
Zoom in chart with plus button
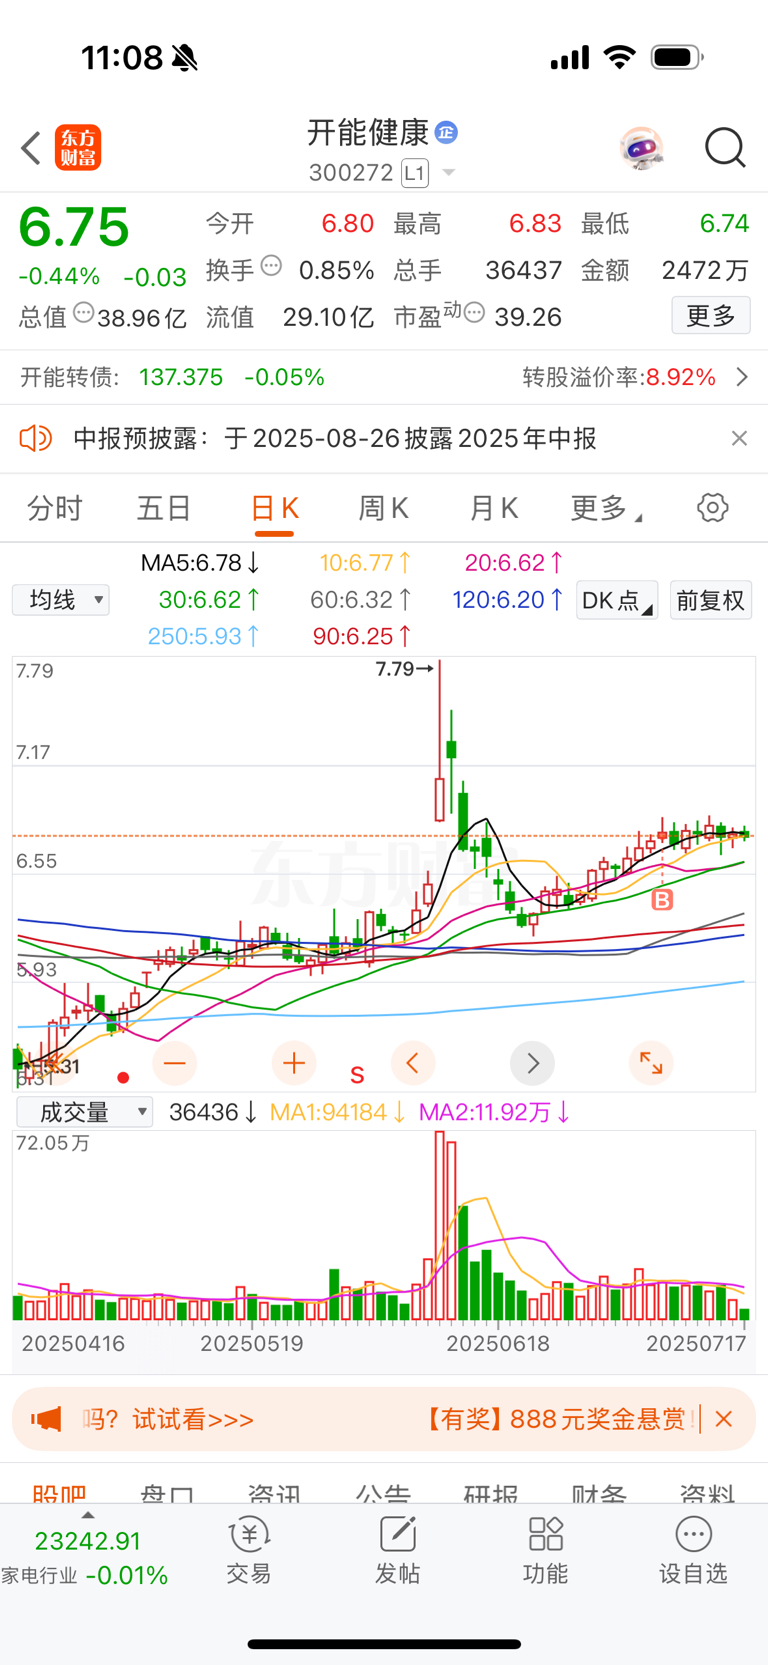[294, 1063]
